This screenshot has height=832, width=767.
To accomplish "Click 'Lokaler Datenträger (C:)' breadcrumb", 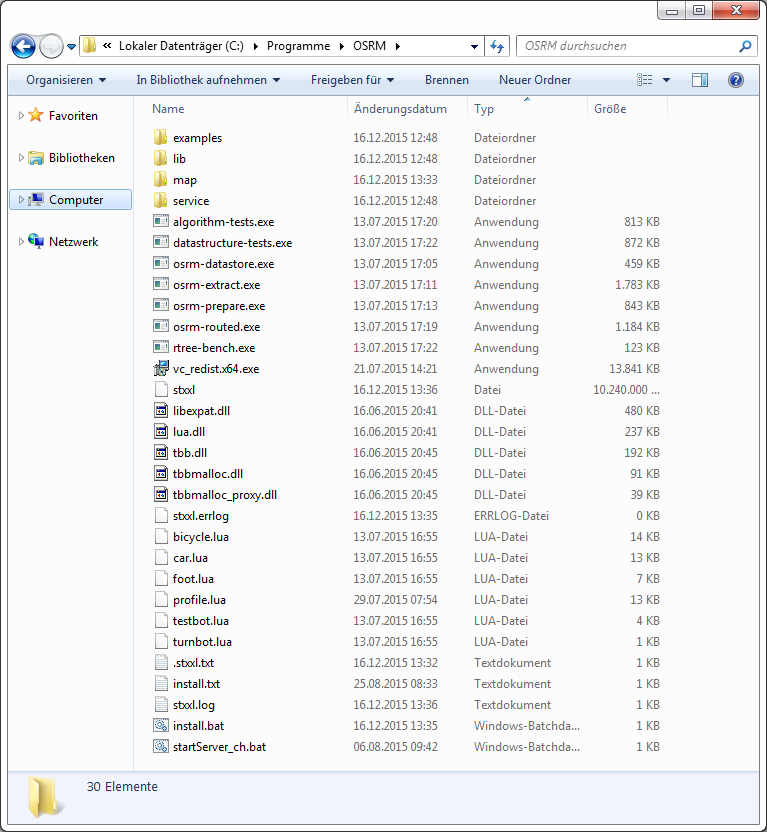I will coord(181,46).
